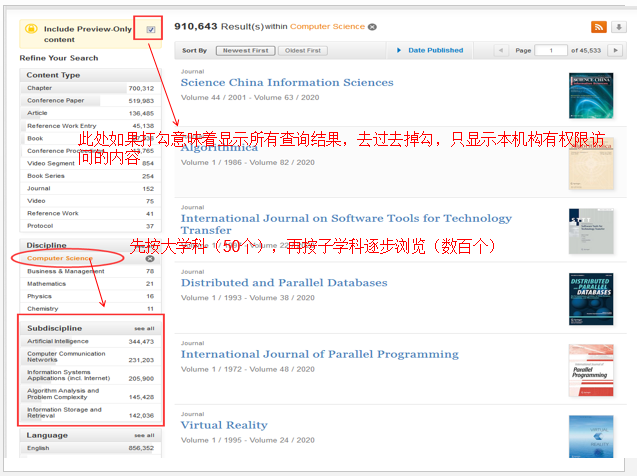Screen dimensions: 637x476
Task: Filter content type by Conference Paper
Action: (x=90, y=101)
